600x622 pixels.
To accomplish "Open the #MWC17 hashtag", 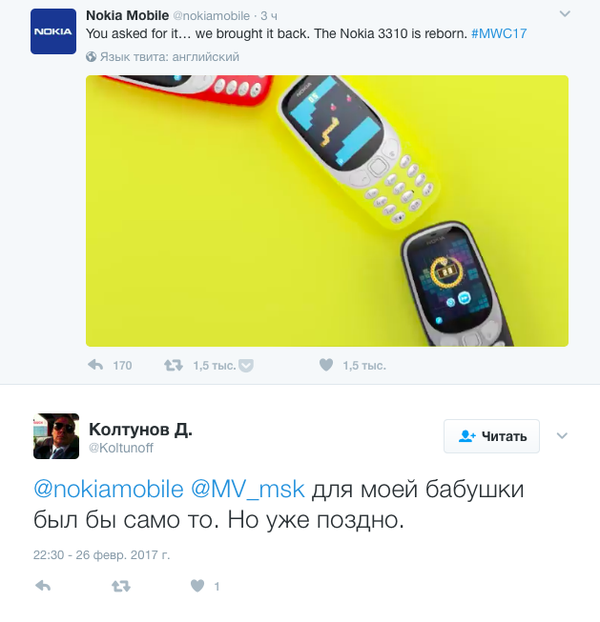I will (x=499, y=34).
